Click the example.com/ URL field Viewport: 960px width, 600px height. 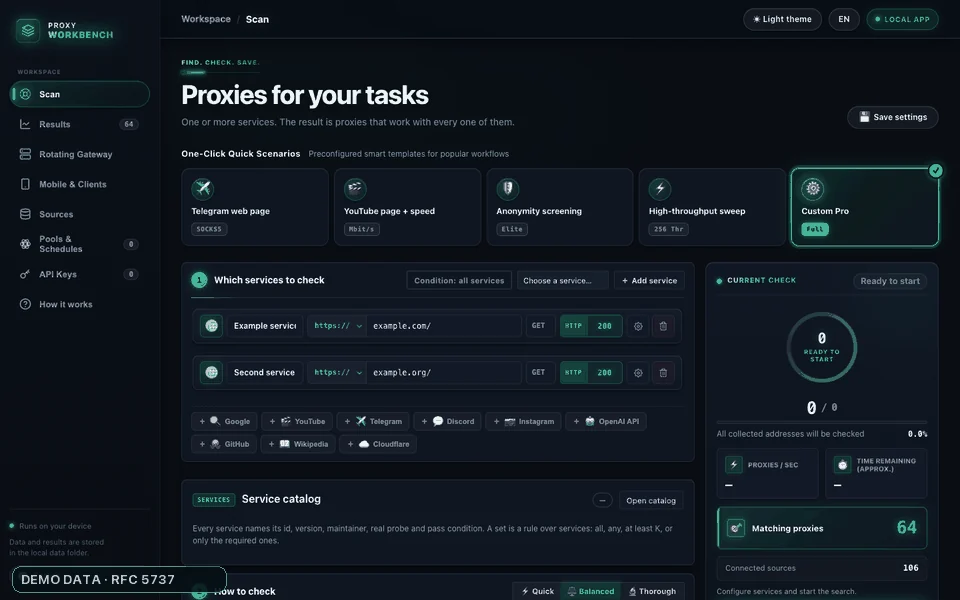444,326
